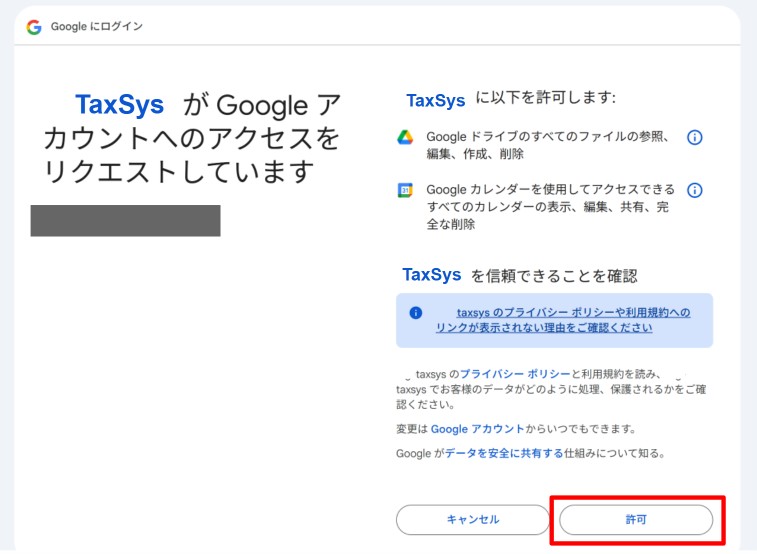Screen dimensions: 757x554
Task: Open info icon for Google Calendar permission
Action: coord(694,190)
